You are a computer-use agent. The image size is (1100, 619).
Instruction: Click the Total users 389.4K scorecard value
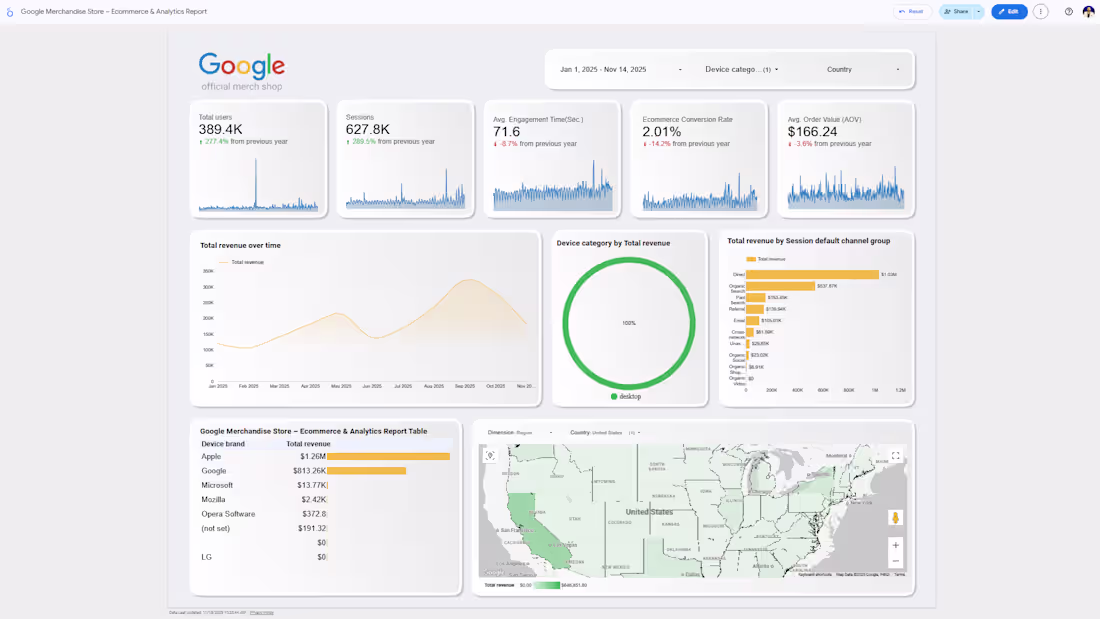[220, 129]
